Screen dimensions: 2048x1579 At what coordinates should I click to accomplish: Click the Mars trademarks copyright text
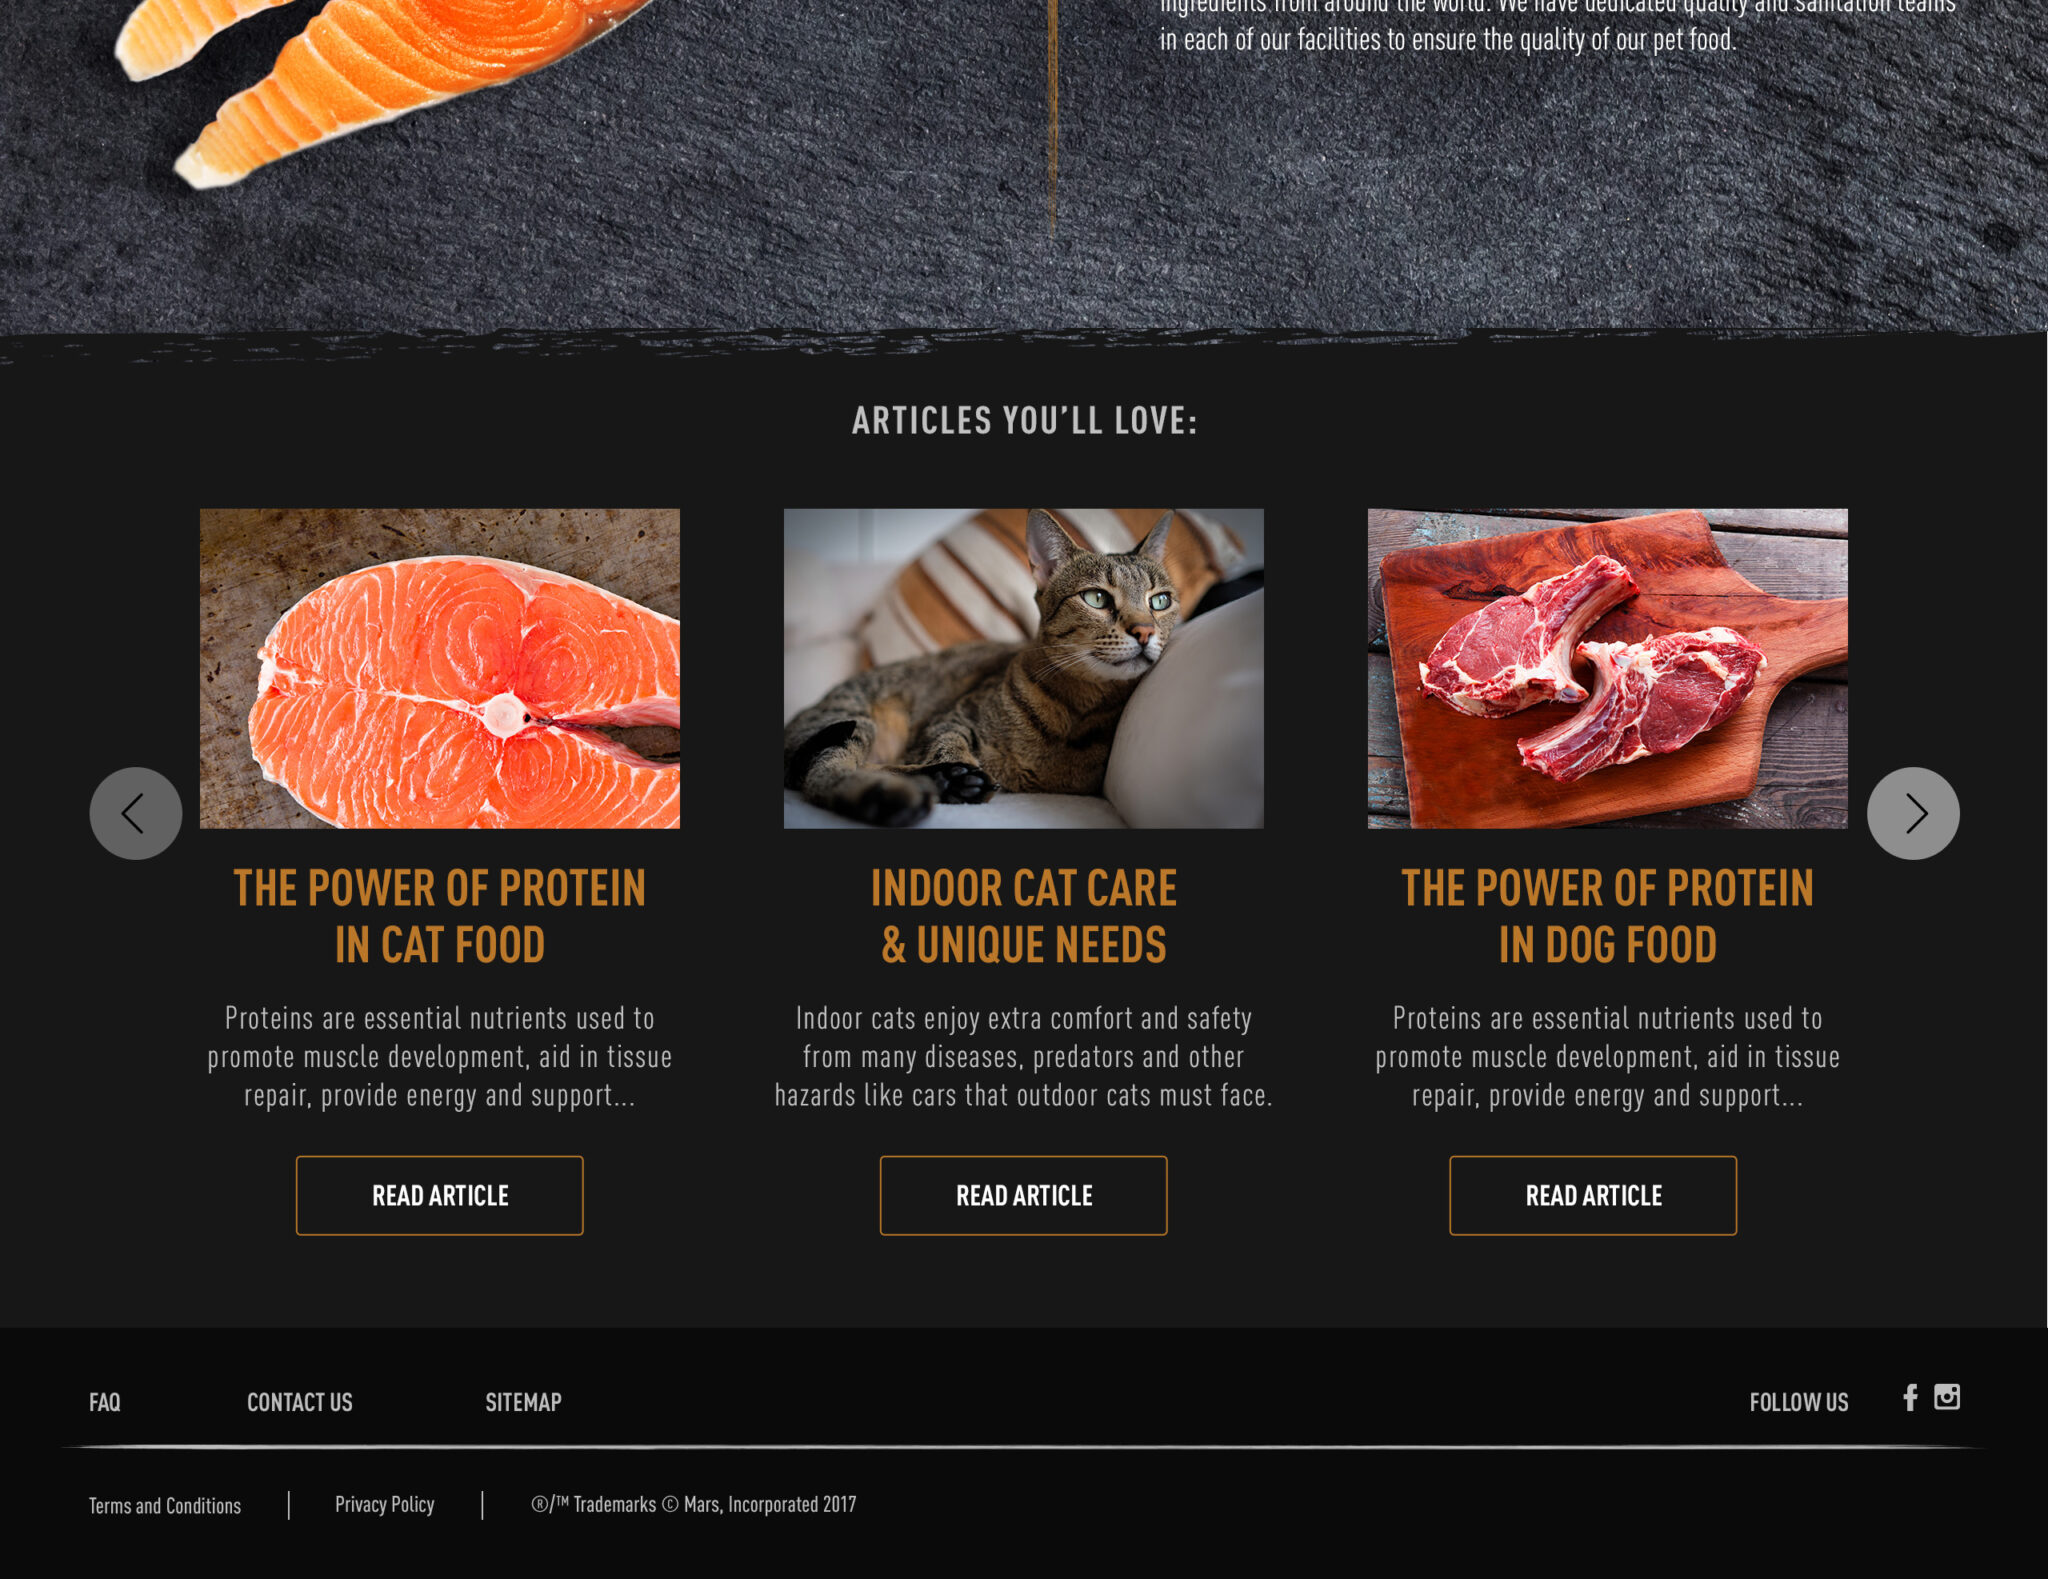[694, 1504]
